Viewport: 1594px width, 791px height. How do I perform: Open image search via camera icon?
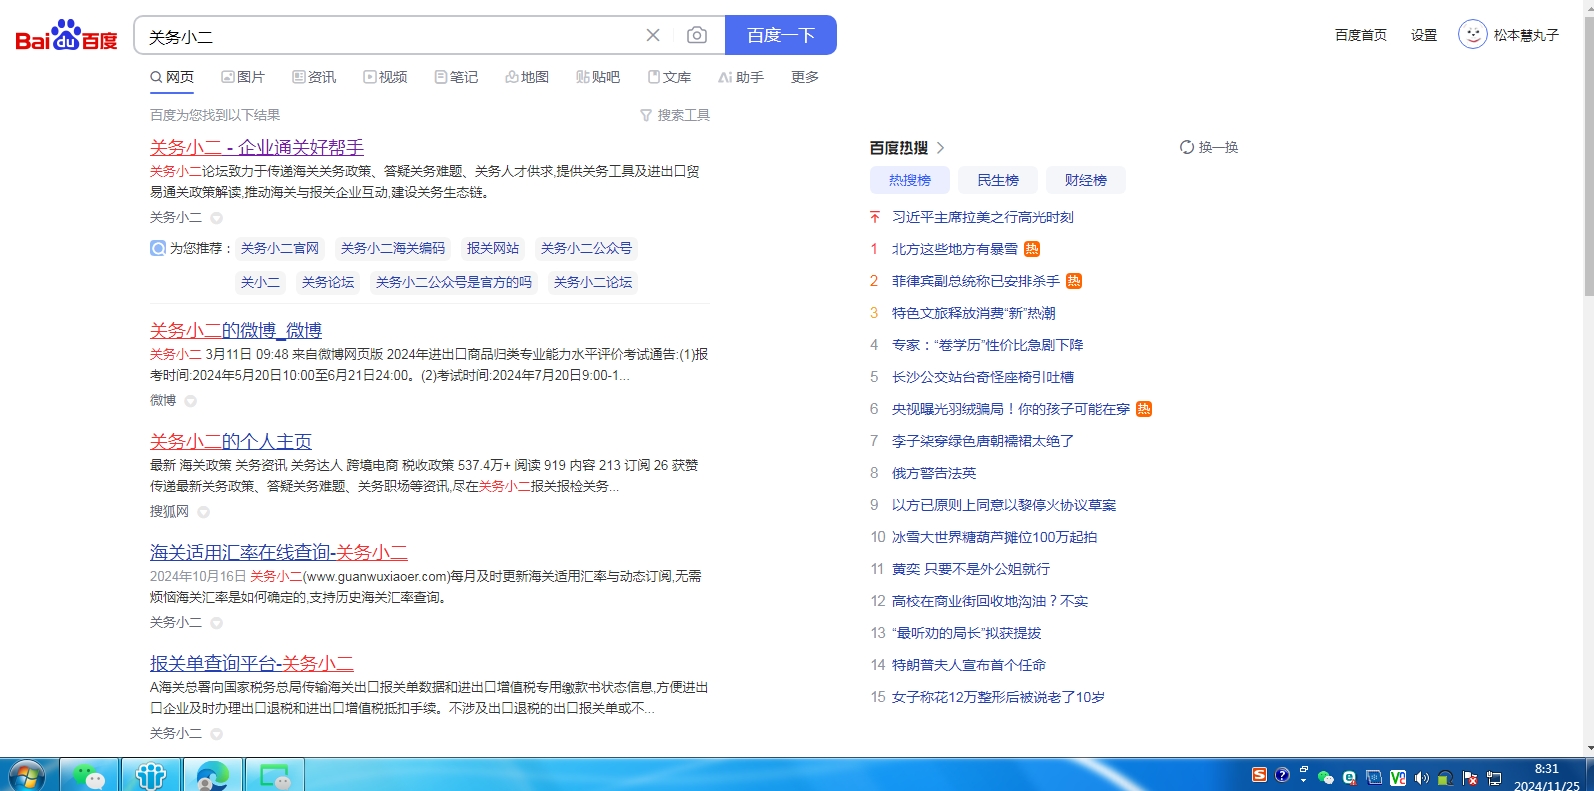point(697,35)
